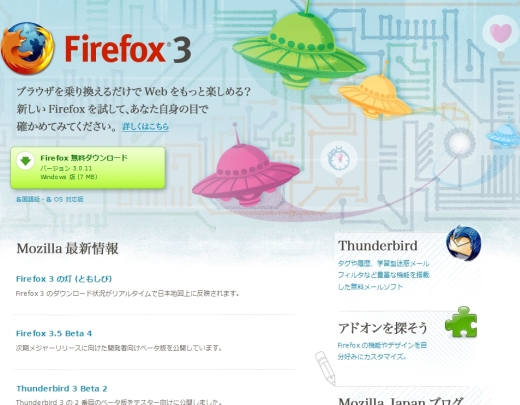This screenshot has width=520, height=405.
Task: Click the green download arrow icon
Action: click(25, 161)
